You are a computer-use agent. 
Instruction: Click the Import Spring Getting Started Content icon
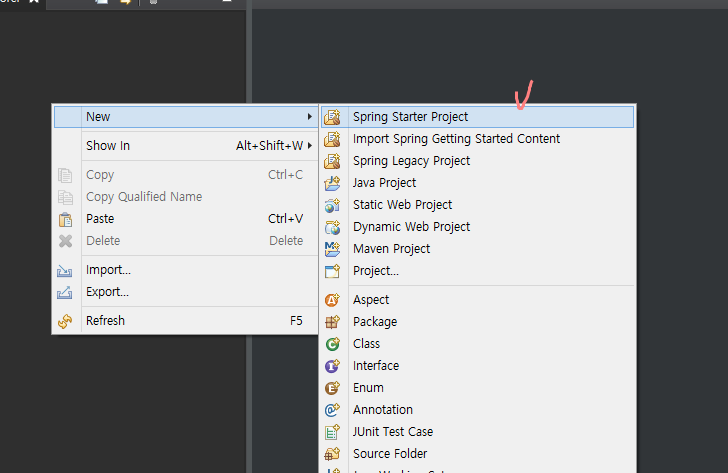pyautogui.click(x=332, y=139)
